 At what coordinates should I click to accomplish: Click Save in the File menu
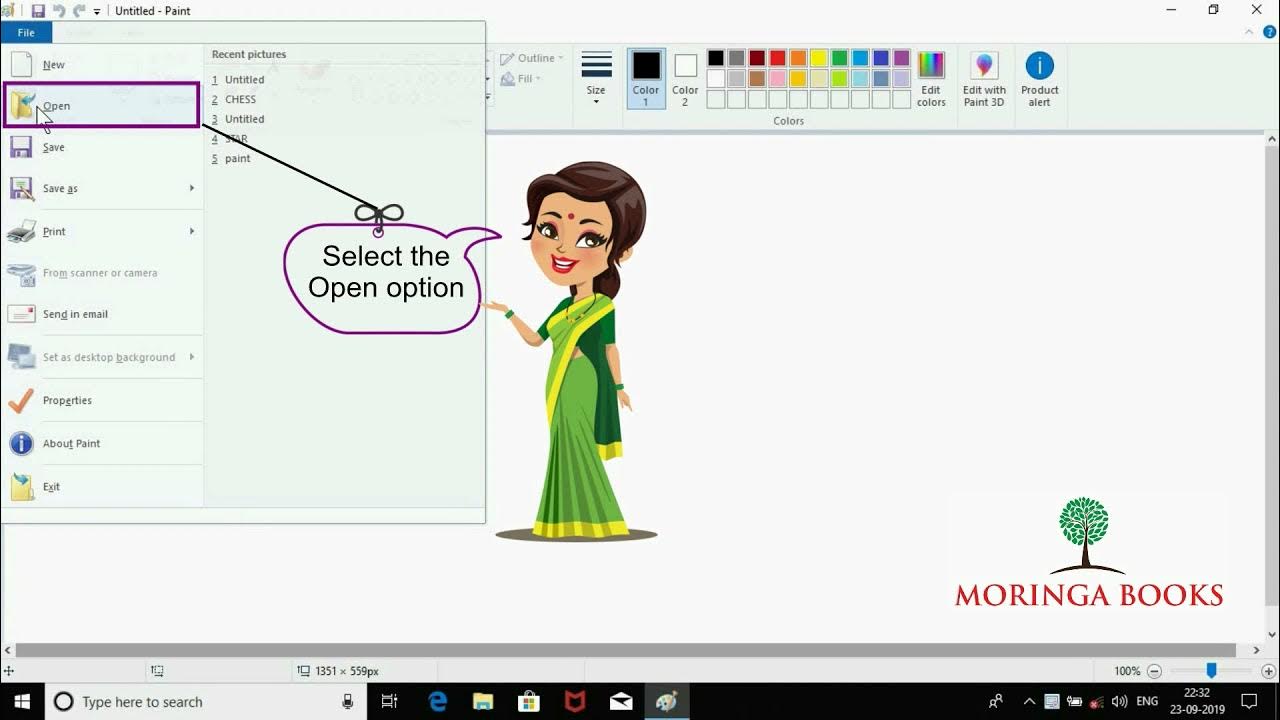102,147
